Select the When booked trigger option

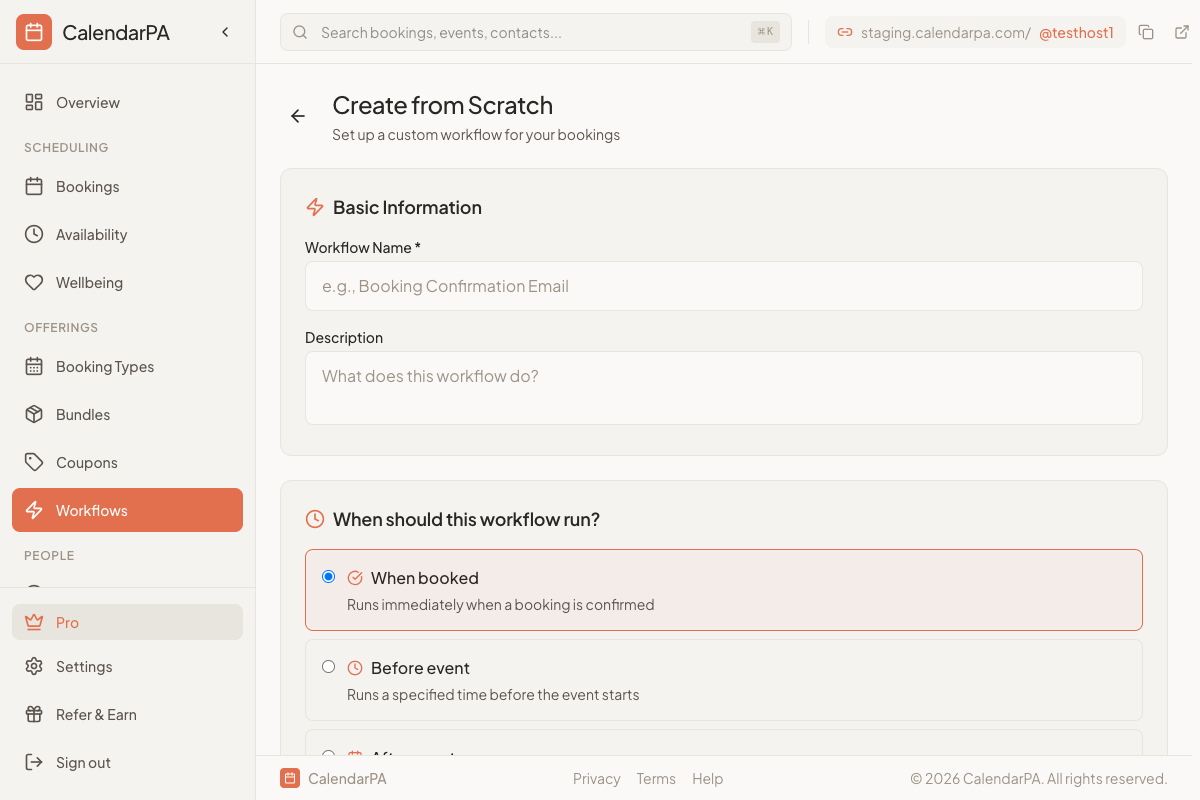328,576
